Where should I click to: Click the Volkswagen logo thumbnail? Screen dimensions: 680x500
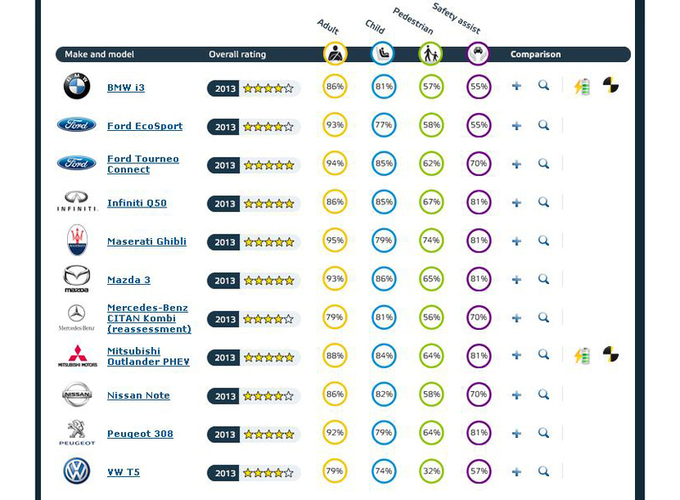pos(77,472)
